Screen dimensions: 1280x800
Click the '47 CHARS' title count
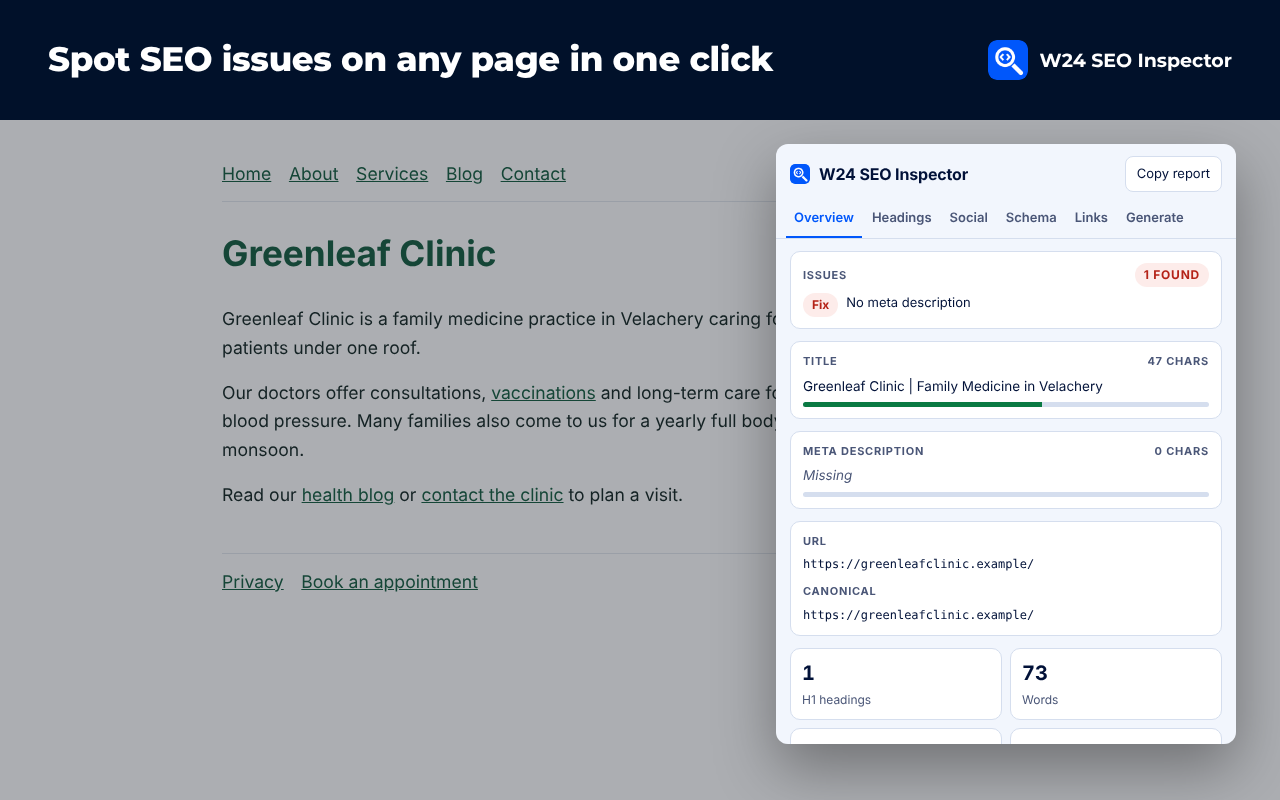tap(1178, 361)
